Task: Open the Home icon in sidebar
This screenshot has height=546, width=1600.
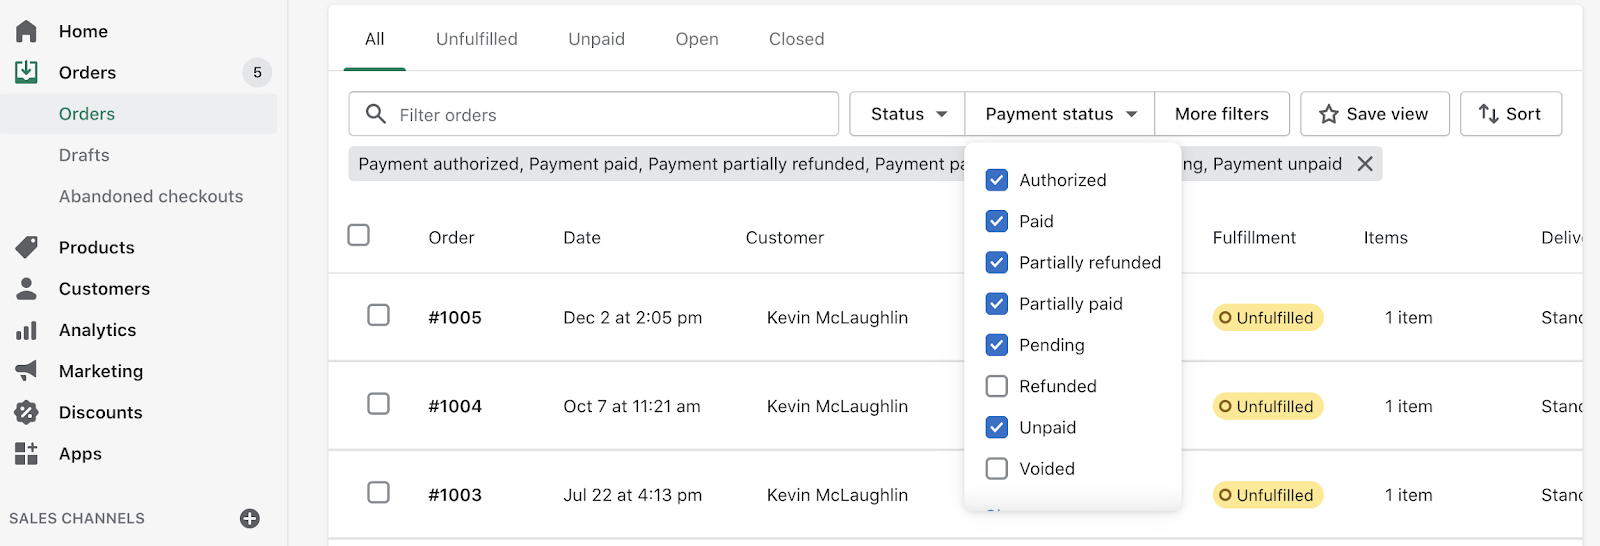Action: coord(26,31)
